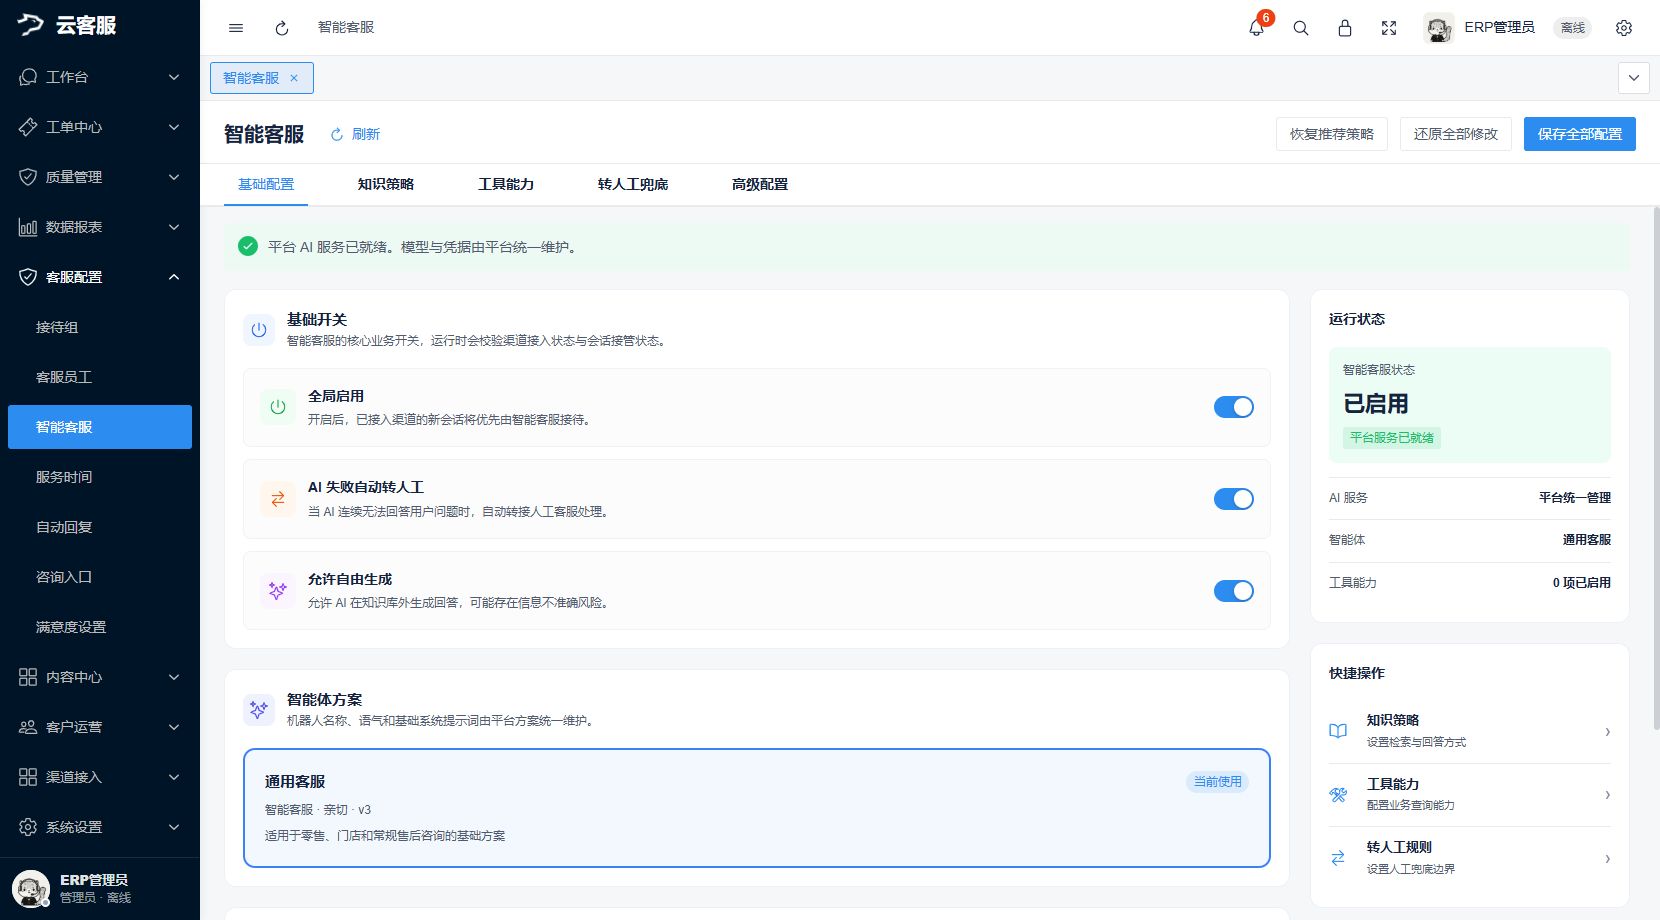Open 服务时间 in the sidebar
This screenshot has height=920, width=1660.
tap(100, 477)
